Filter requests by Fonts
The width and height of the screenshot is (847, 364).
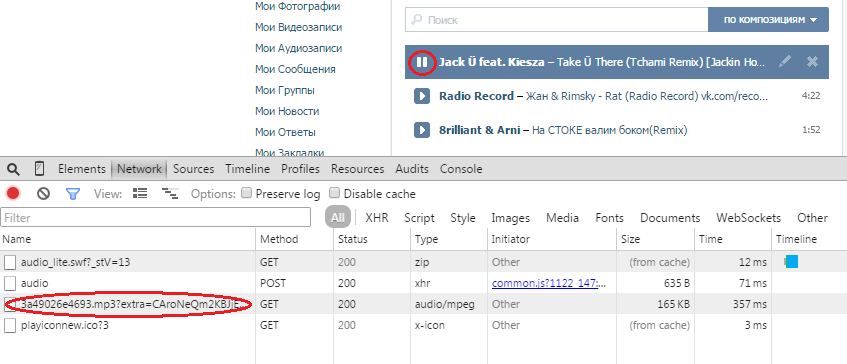[x=609, y=218]
